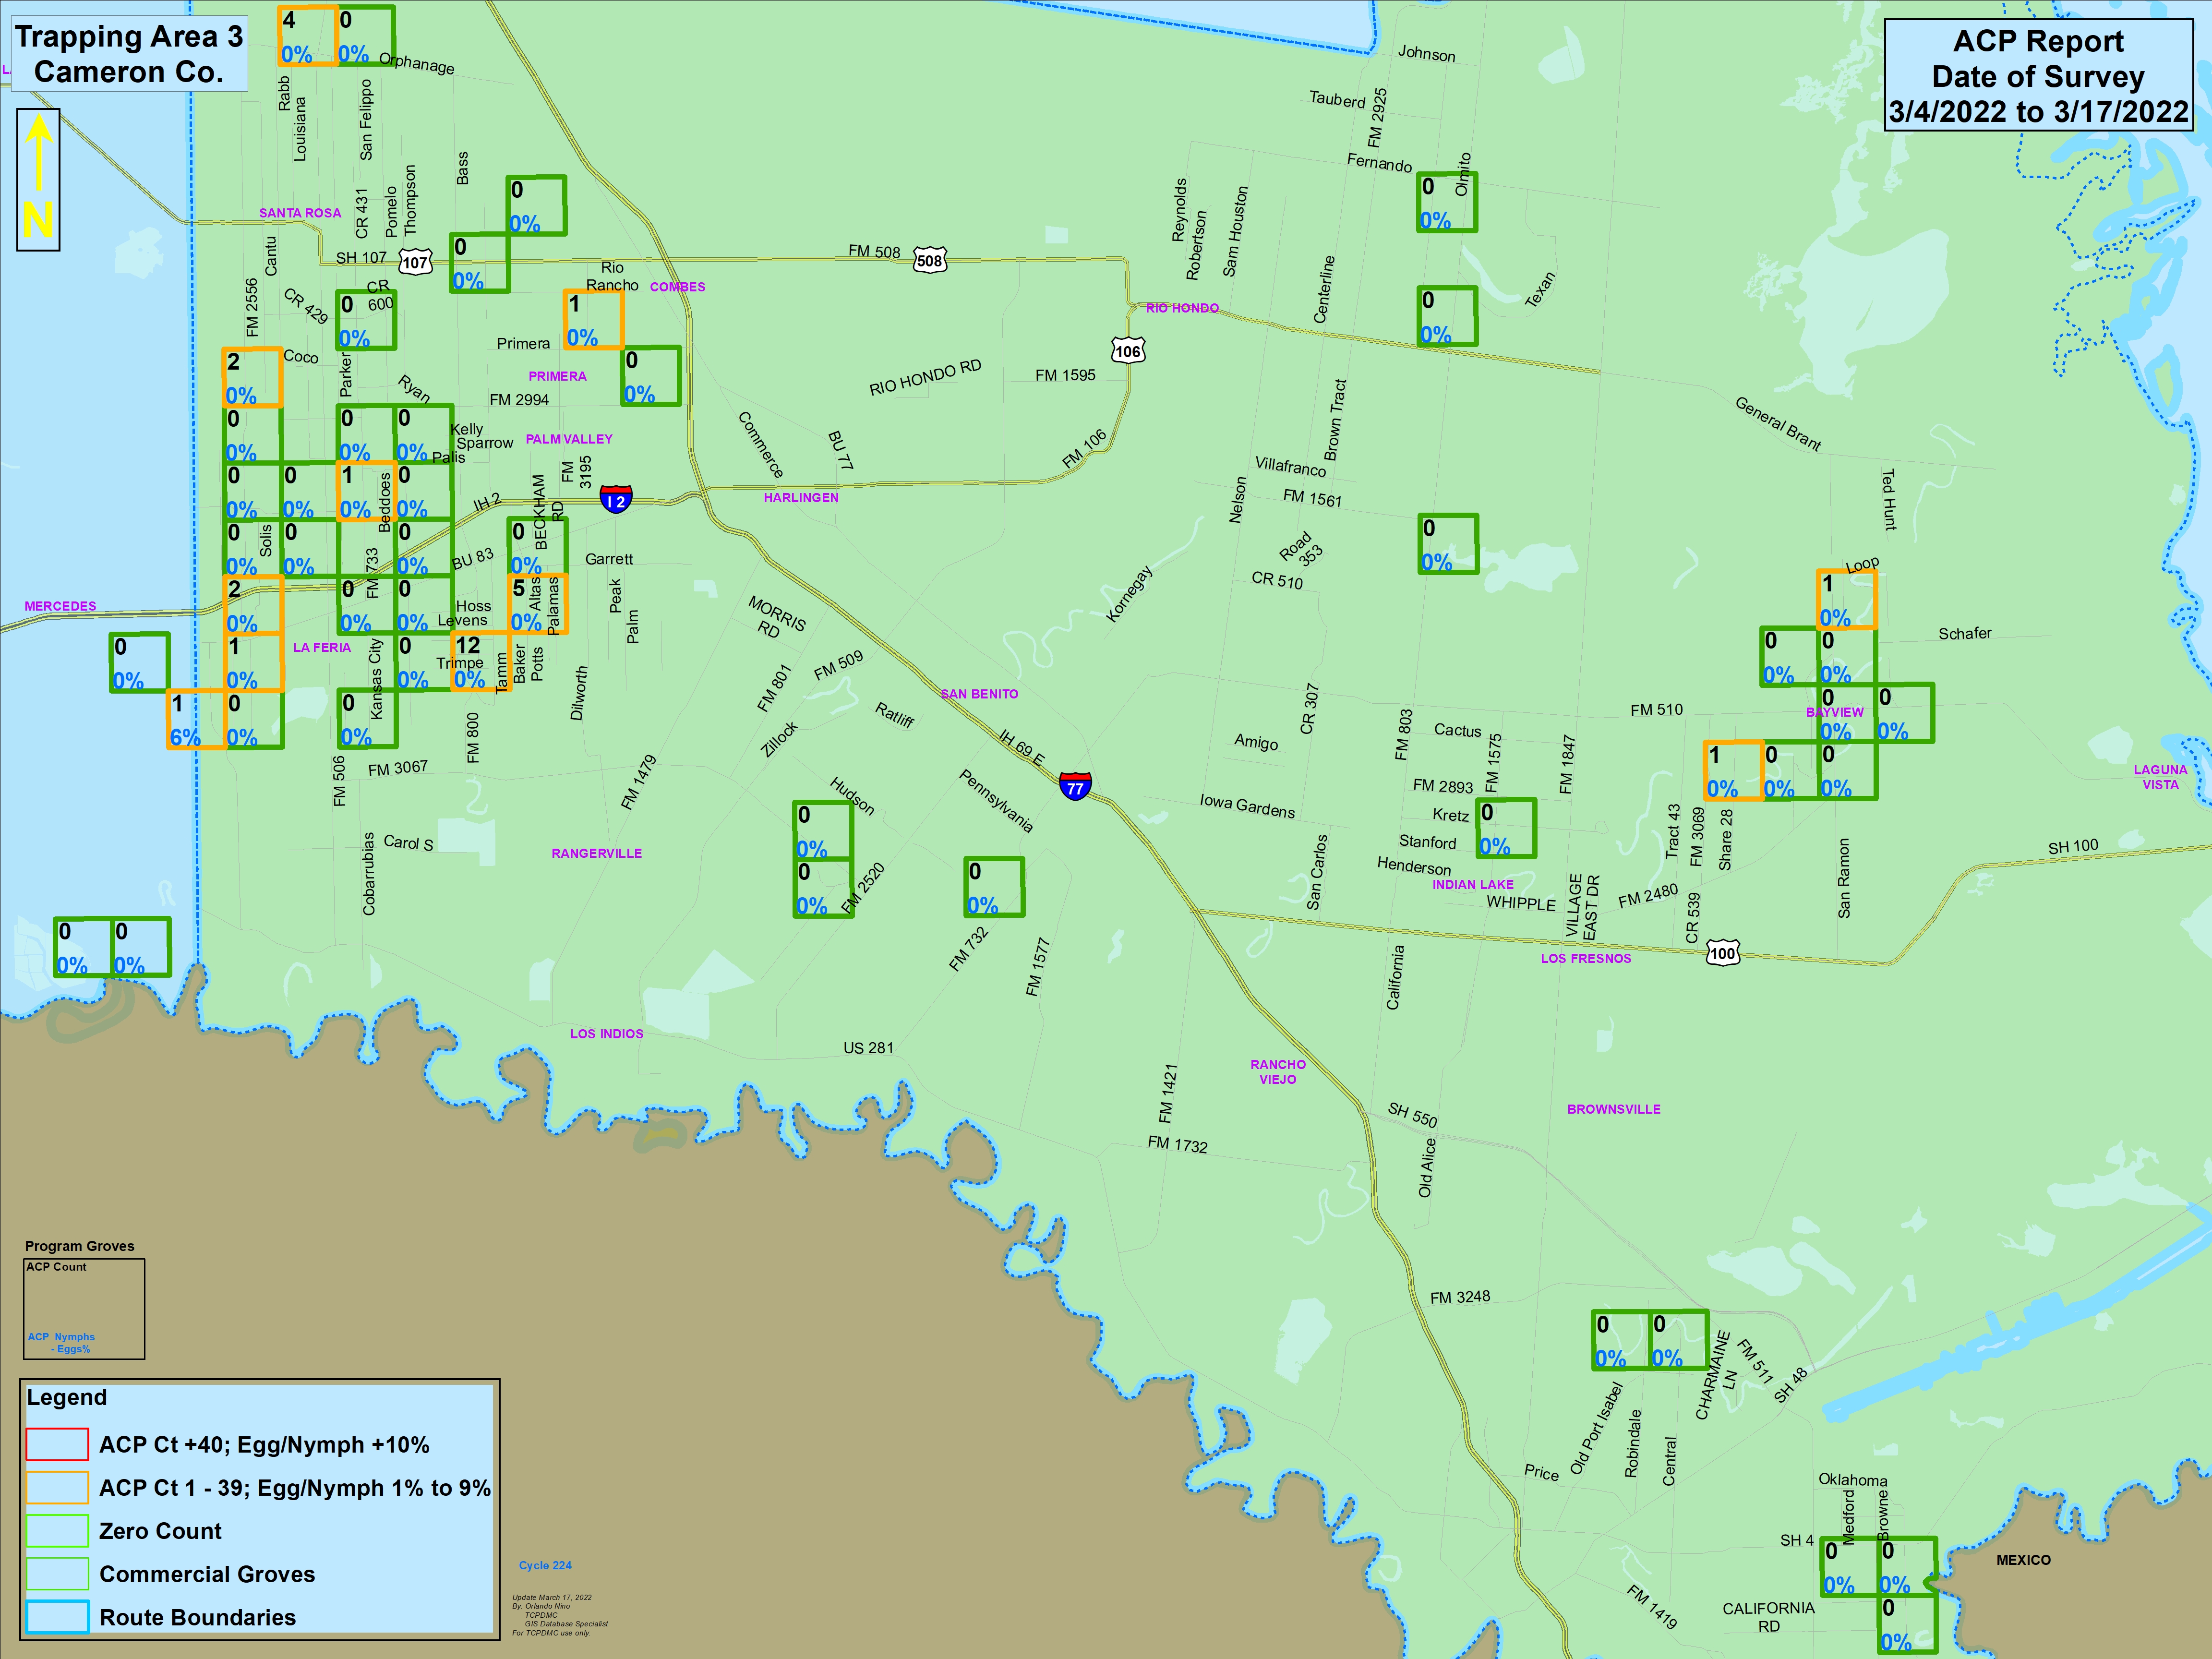Click the orange cell with count 5
The width and height of the screenshot is (2212, 1659).
[538, 604]
